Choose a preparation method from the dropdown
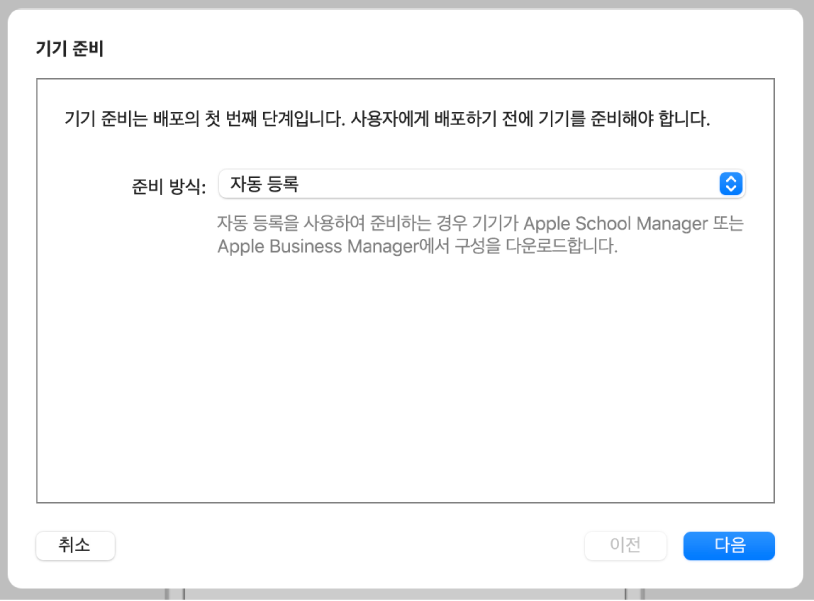The image size is (814, 601). coord(480,184)
